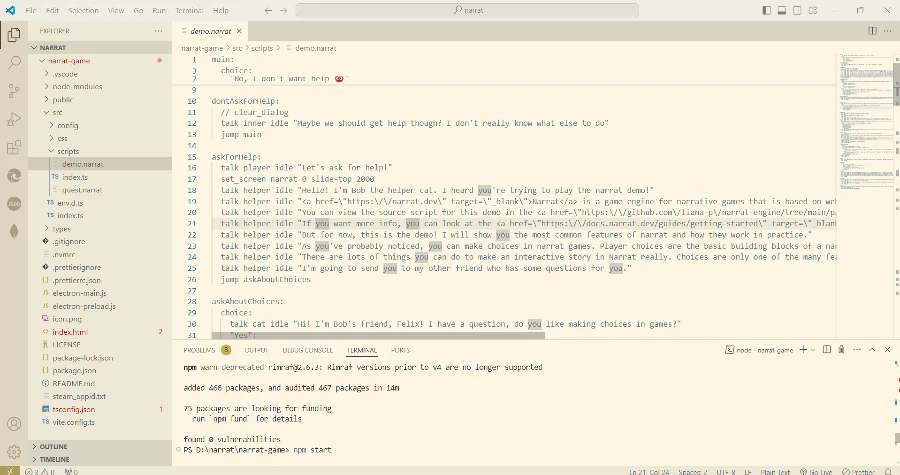Open notifications bell in status bar

pyautogui.click(x=887, y=469)
